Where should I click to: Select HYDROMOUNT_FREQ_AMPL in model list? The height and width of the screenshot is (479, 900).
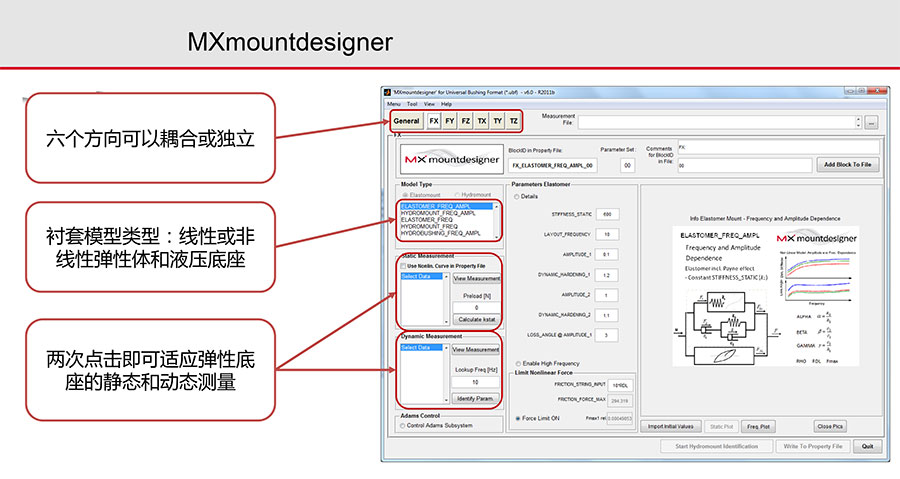[446, 213]
